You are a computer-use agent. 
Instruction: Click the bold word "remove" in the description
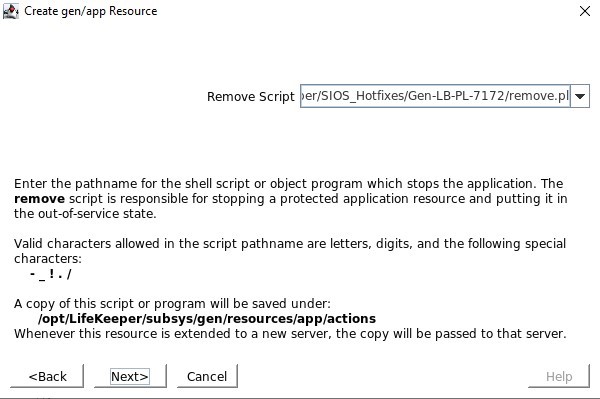[39, 199]
